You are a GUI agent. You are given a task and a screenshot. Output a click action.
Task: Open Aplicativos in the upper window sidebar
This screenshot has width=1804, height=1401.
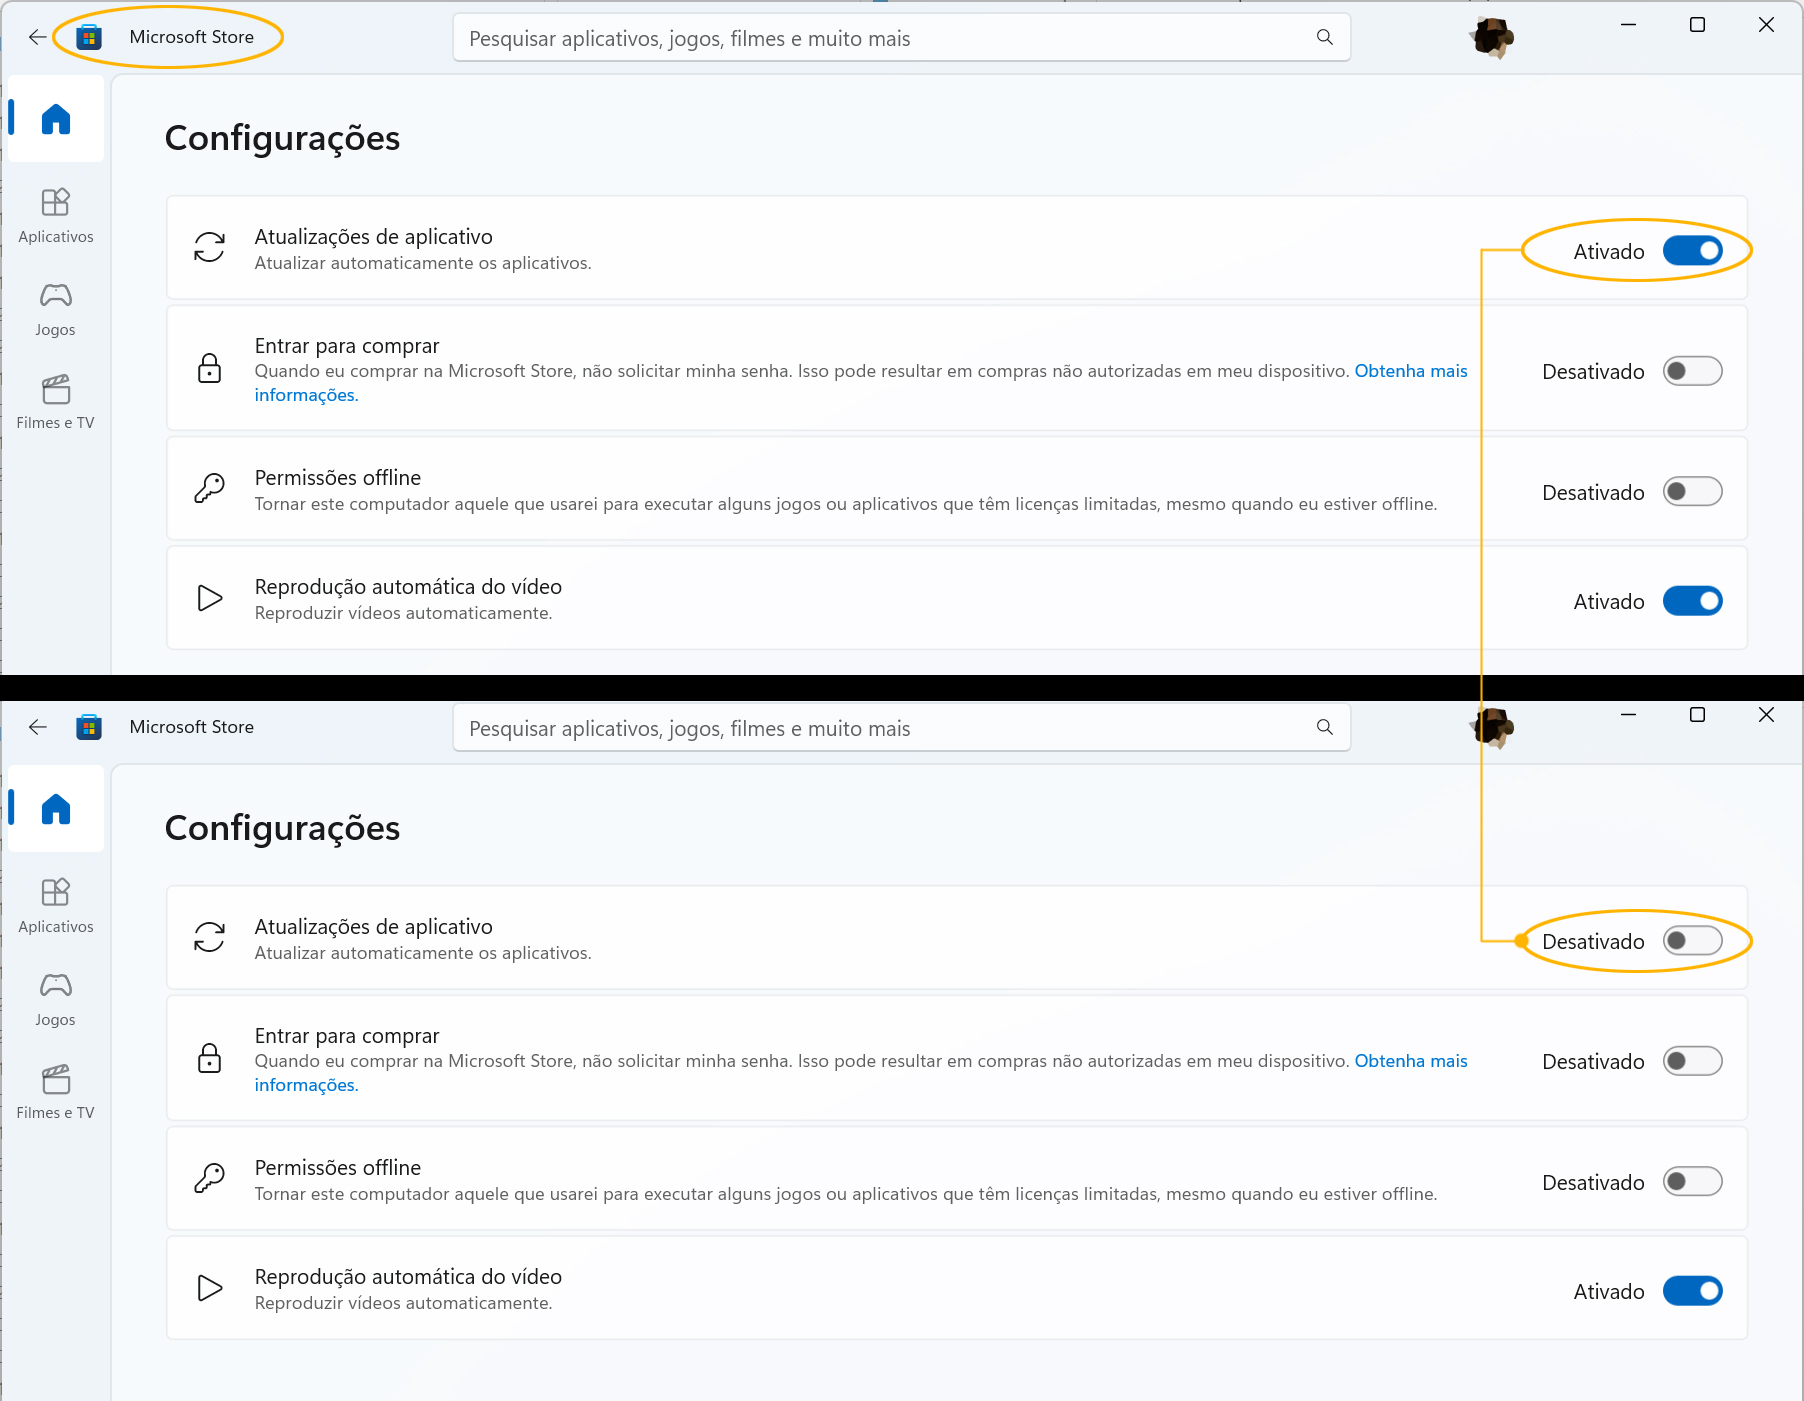click(x=56, y=215)
